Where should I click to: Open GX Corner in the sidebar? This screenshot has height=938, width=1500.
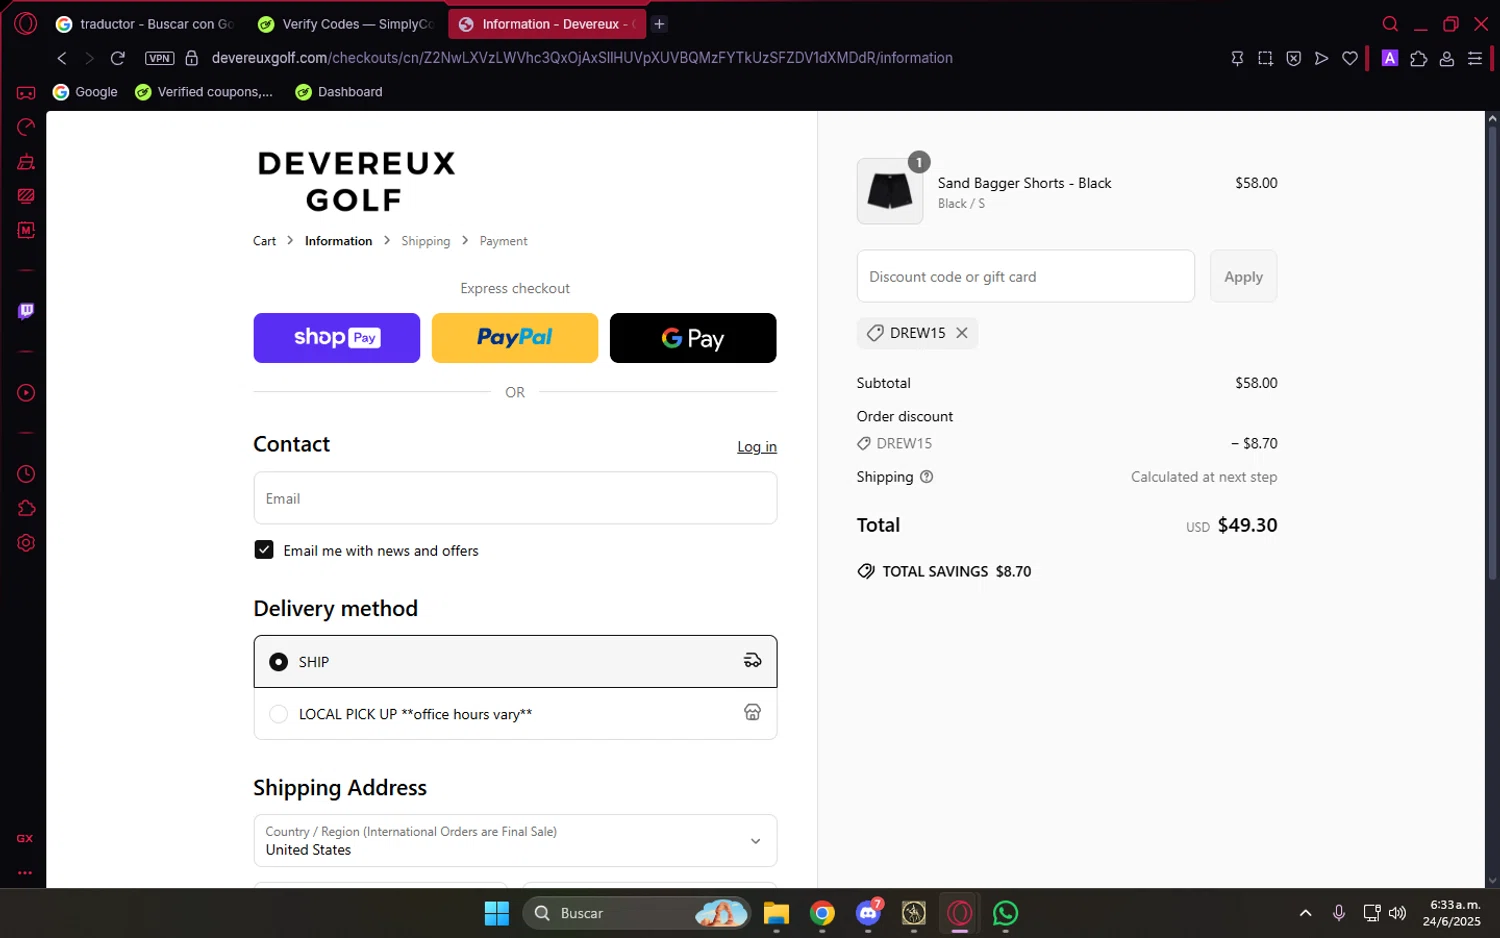point(26,93)
